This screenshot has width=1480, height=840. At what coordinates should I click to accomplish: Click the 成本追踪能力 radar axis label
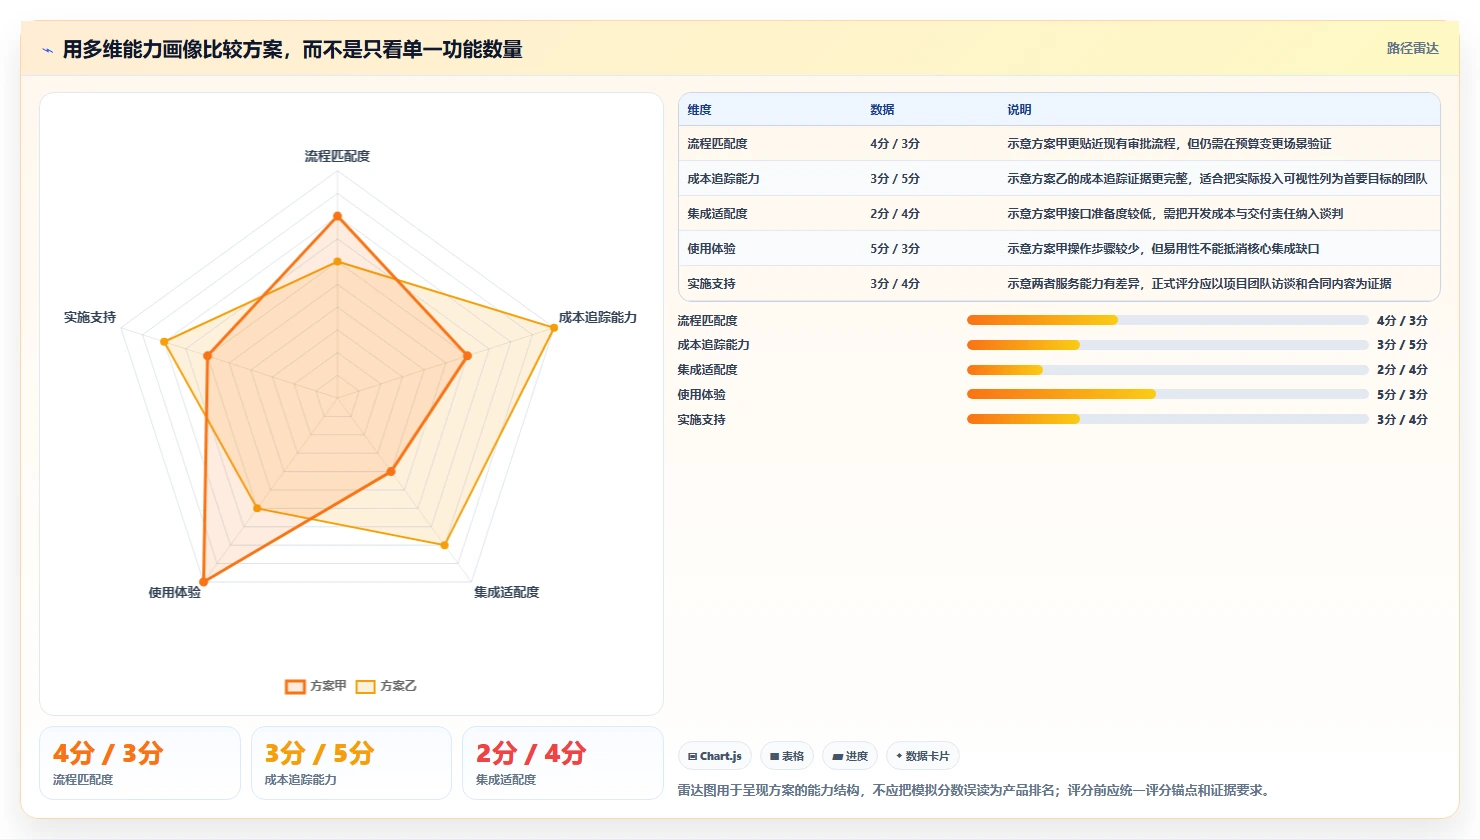[597, 317]
